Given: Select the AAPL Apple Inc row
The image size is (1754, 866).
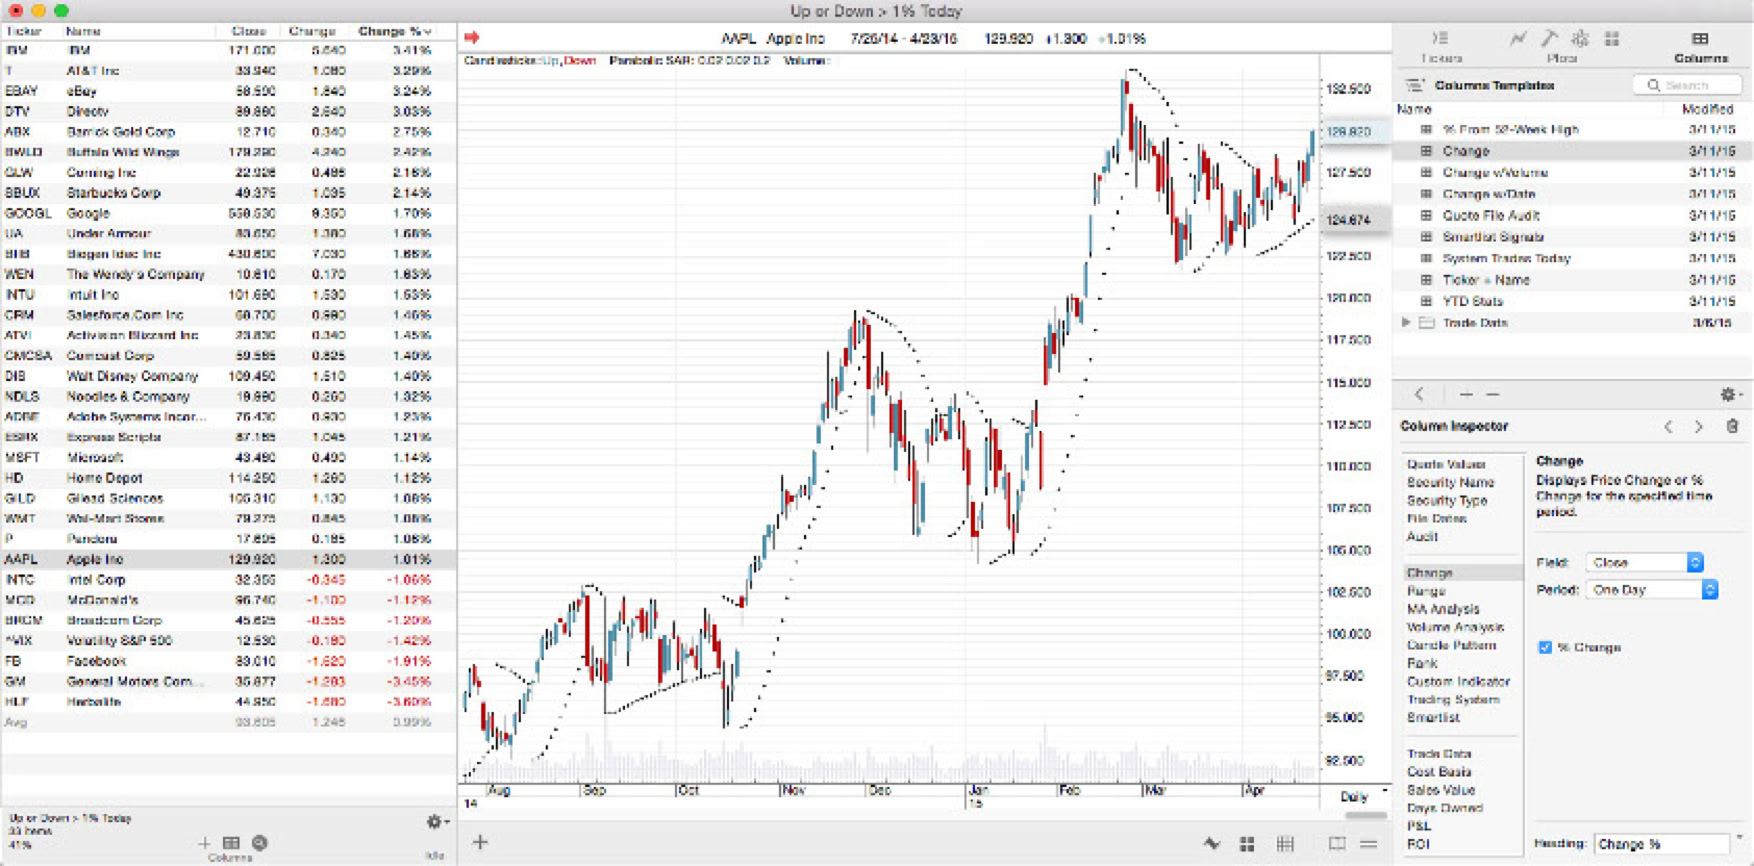Looking at the screenshot, I should click(228, 559).
